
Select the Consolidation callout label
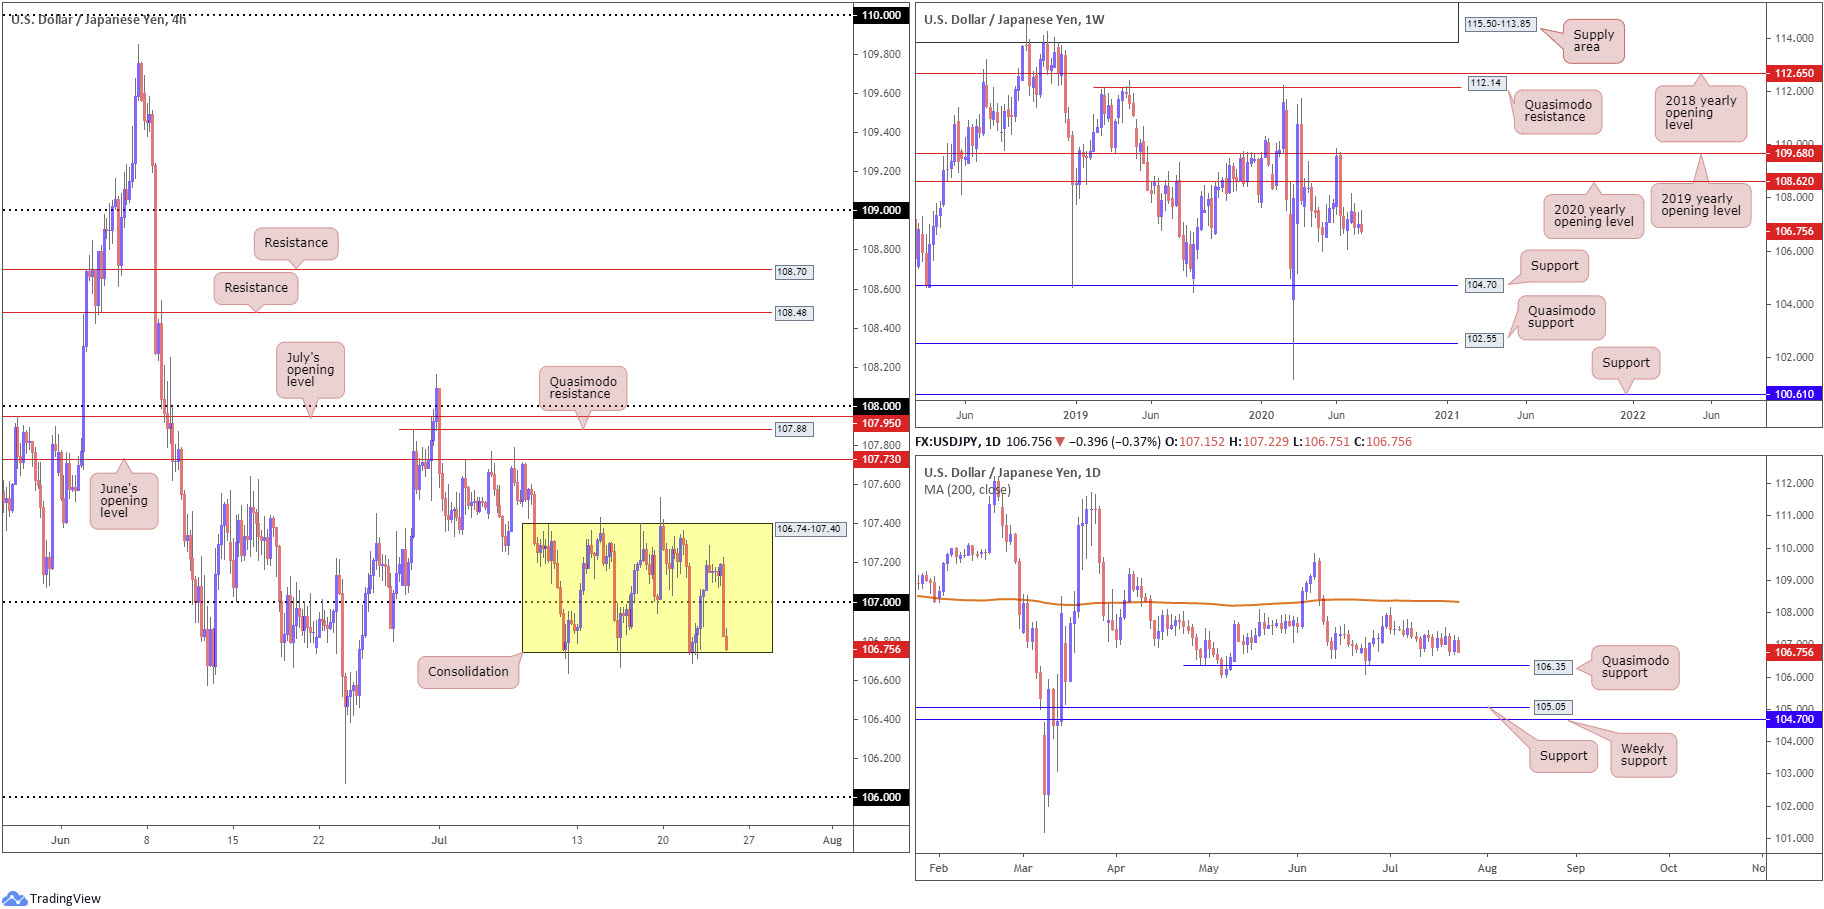pyautogui.click(x=468, y=672)
